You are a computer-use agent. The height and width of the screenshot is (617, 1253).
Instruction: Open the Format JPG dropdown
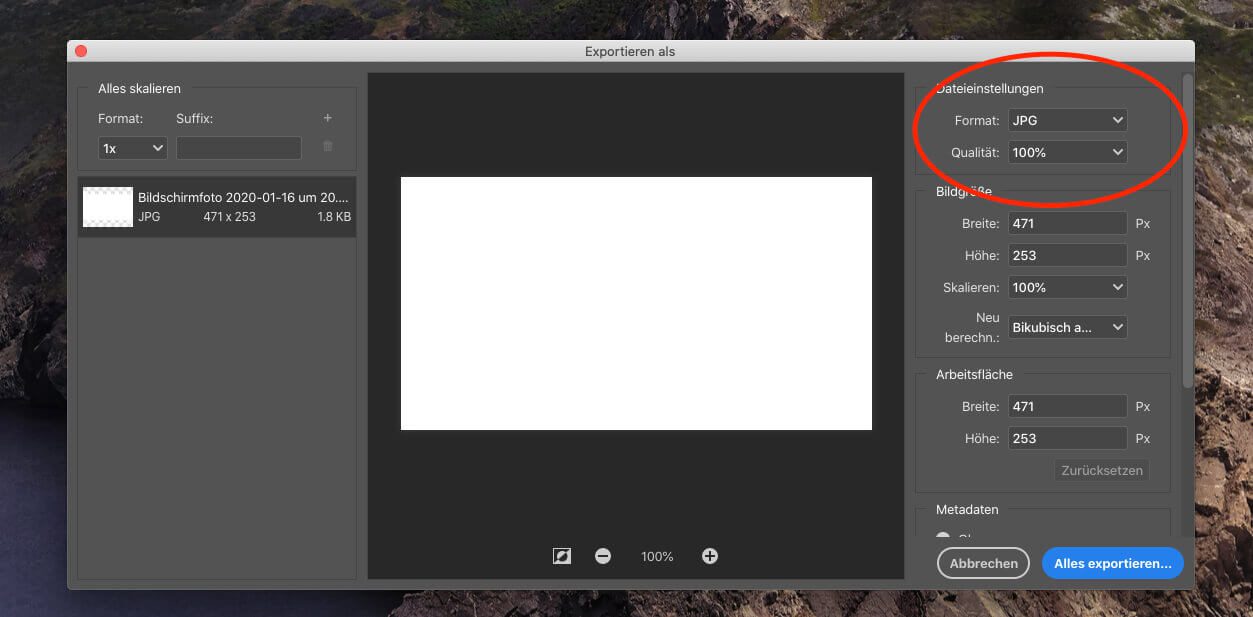1067,120
